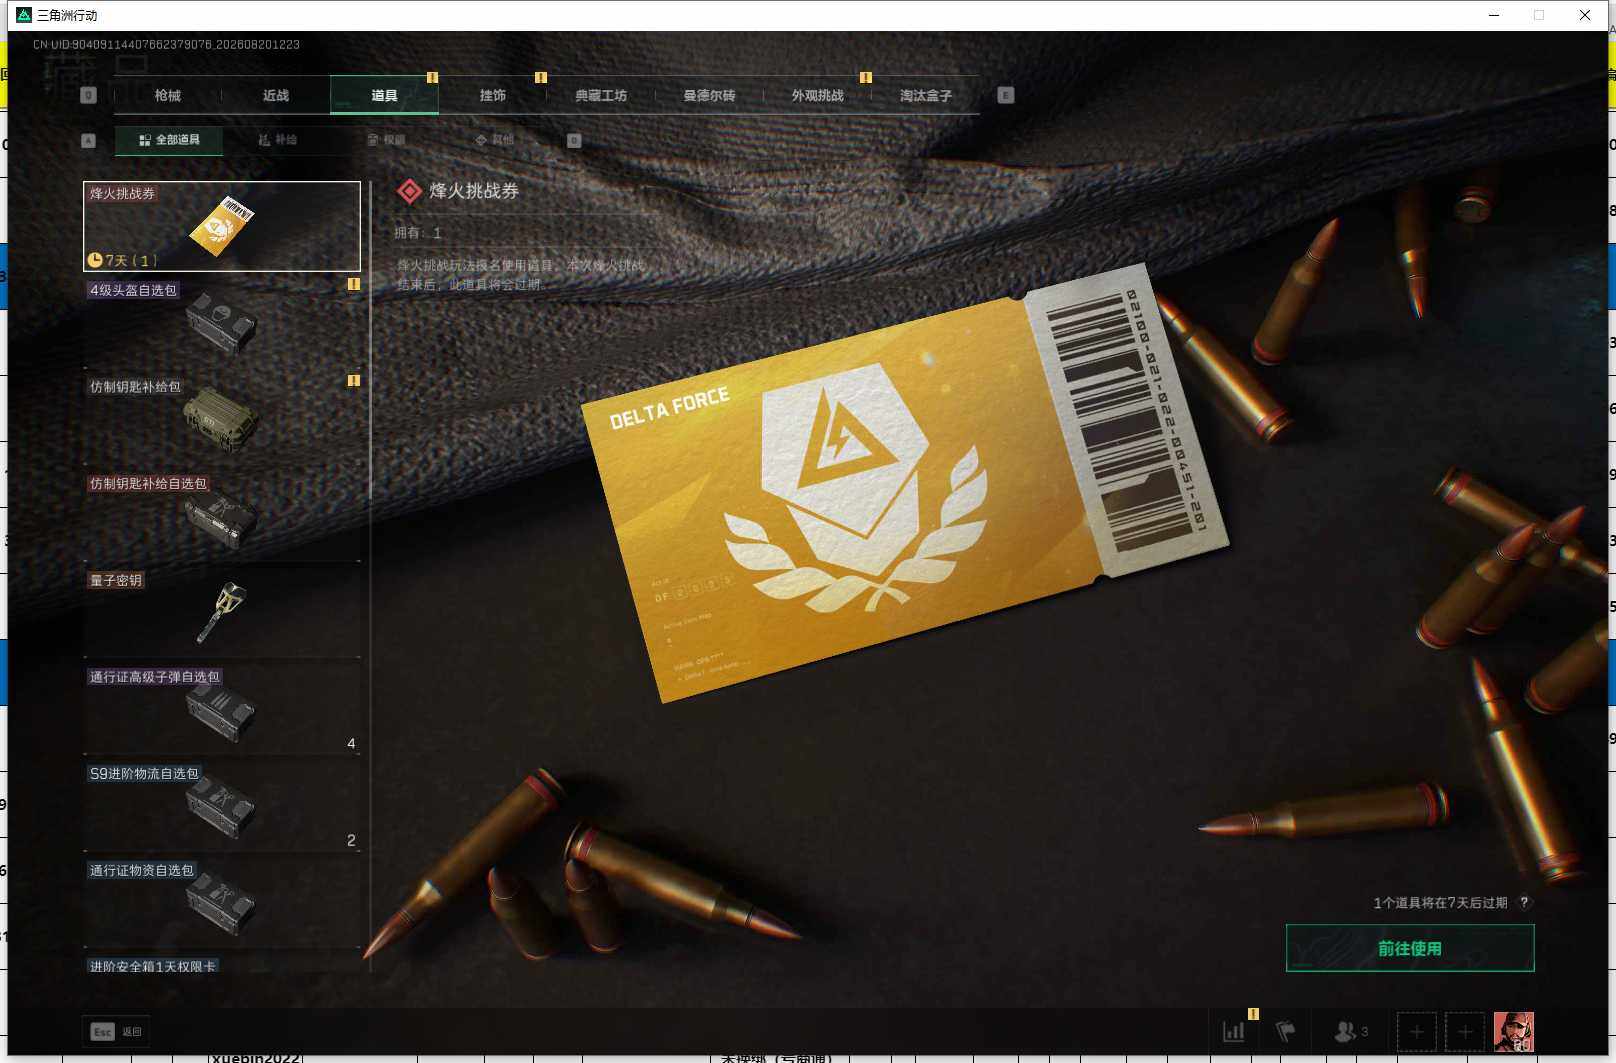Select the 进阶安全箱1天权限卡 item
The image size is (1616, 1063).
coord(222,965)
